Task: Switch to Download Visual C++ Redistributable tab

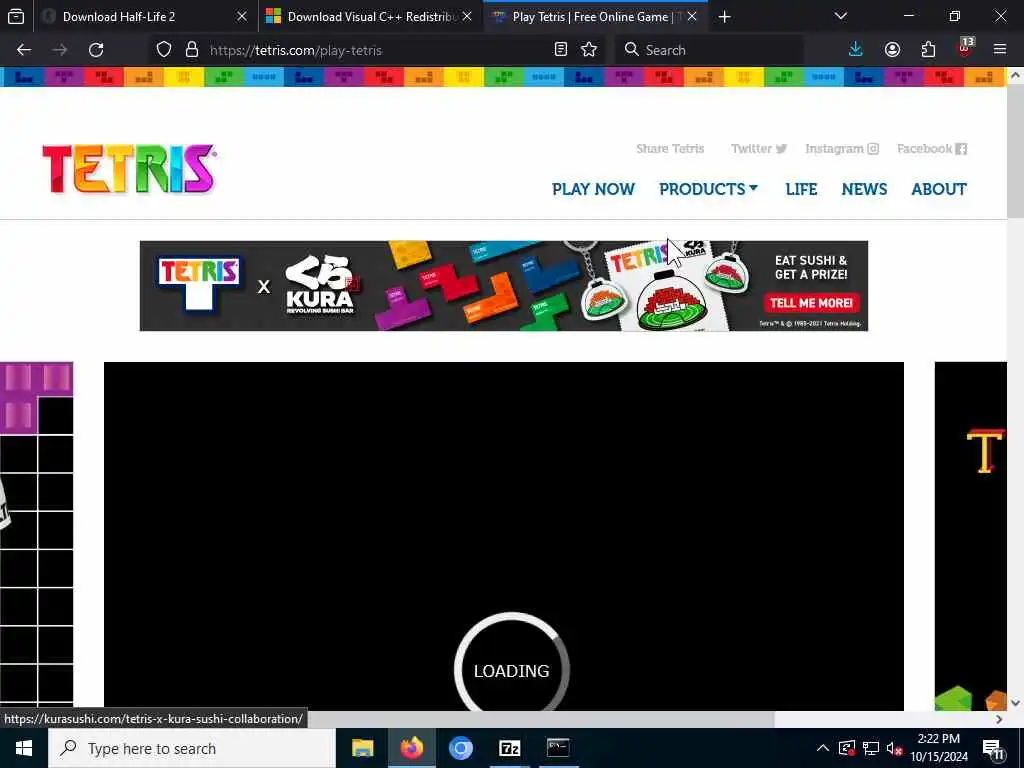Action: pyautogui.click(x=370, y=16)
